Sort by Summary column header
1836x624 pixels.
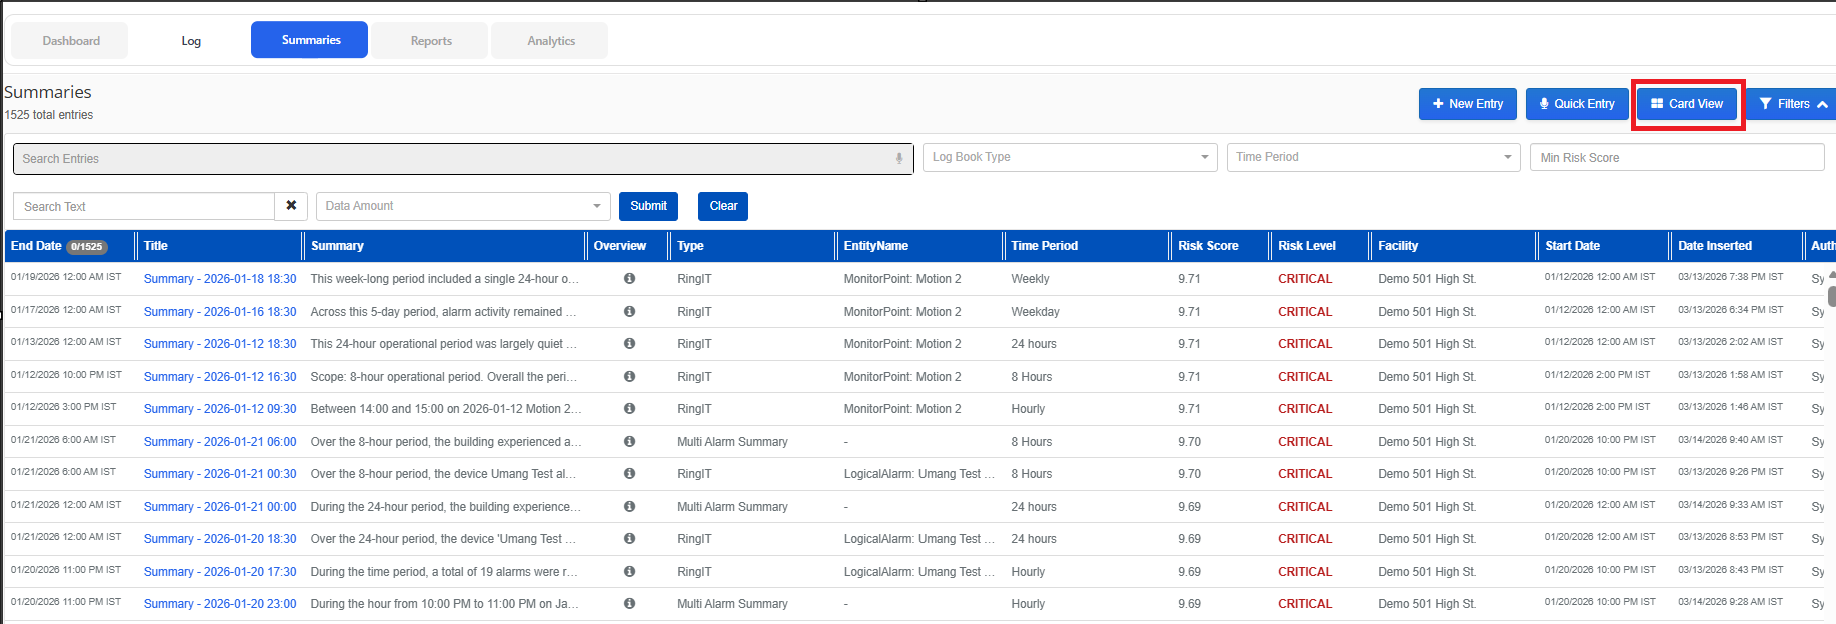pyautogui.click(x=337, y=246)
